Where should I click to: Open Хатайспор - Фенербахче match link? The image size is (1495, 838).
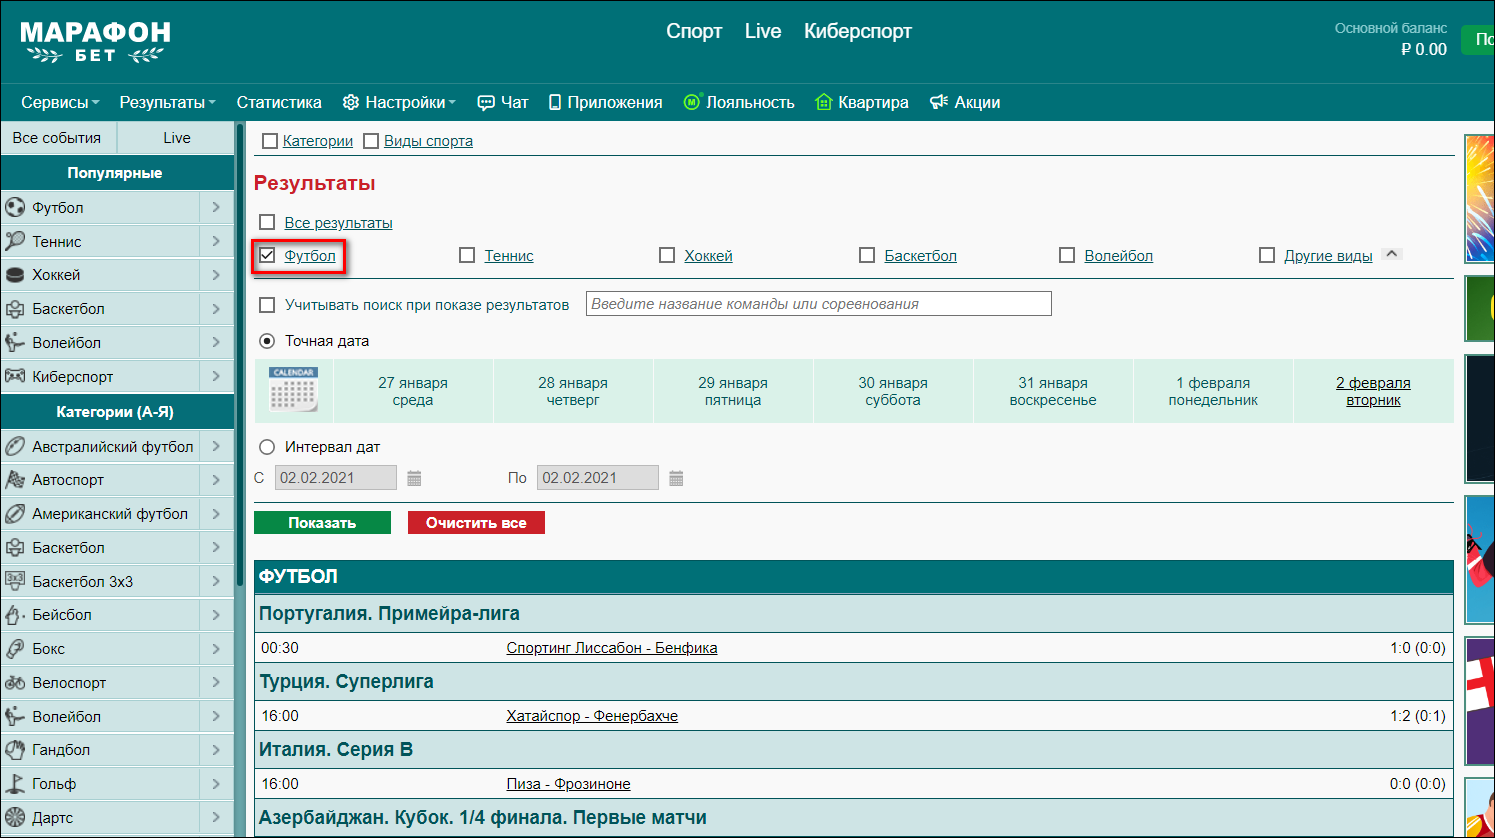click(592, 716)
